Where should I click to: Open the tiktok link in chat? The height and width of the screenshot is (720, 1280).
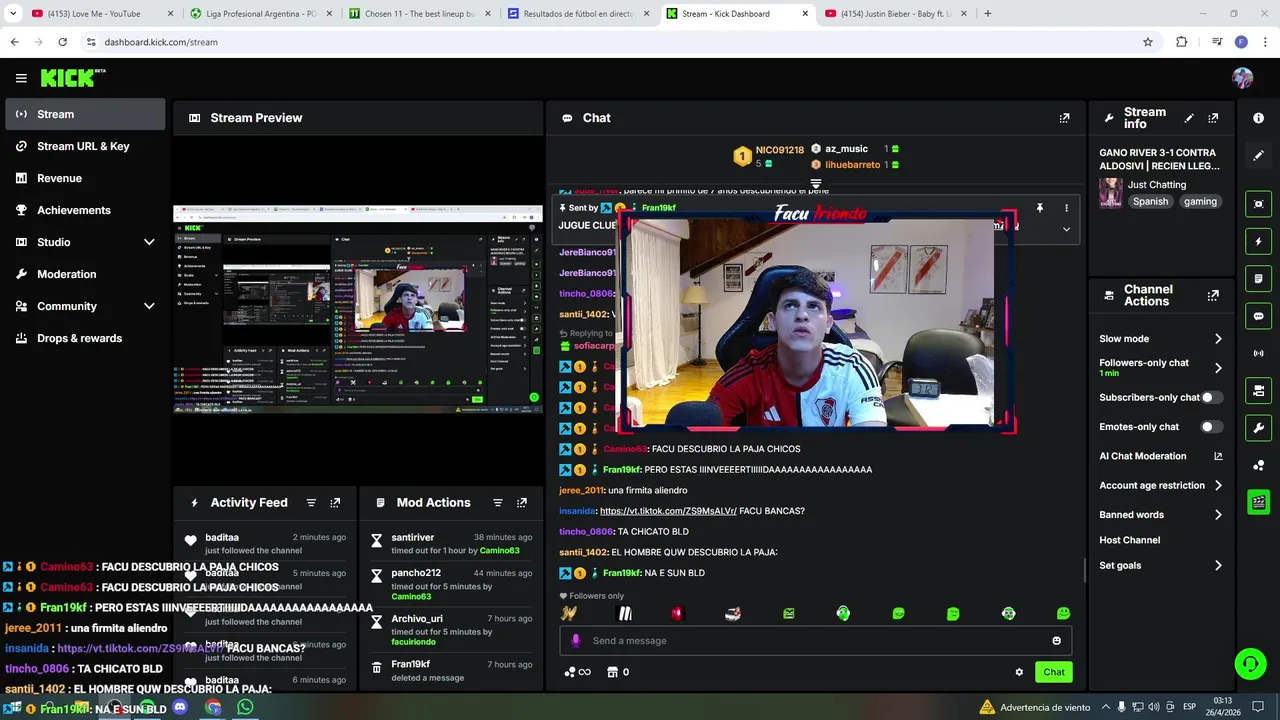(x=667, y=511)
